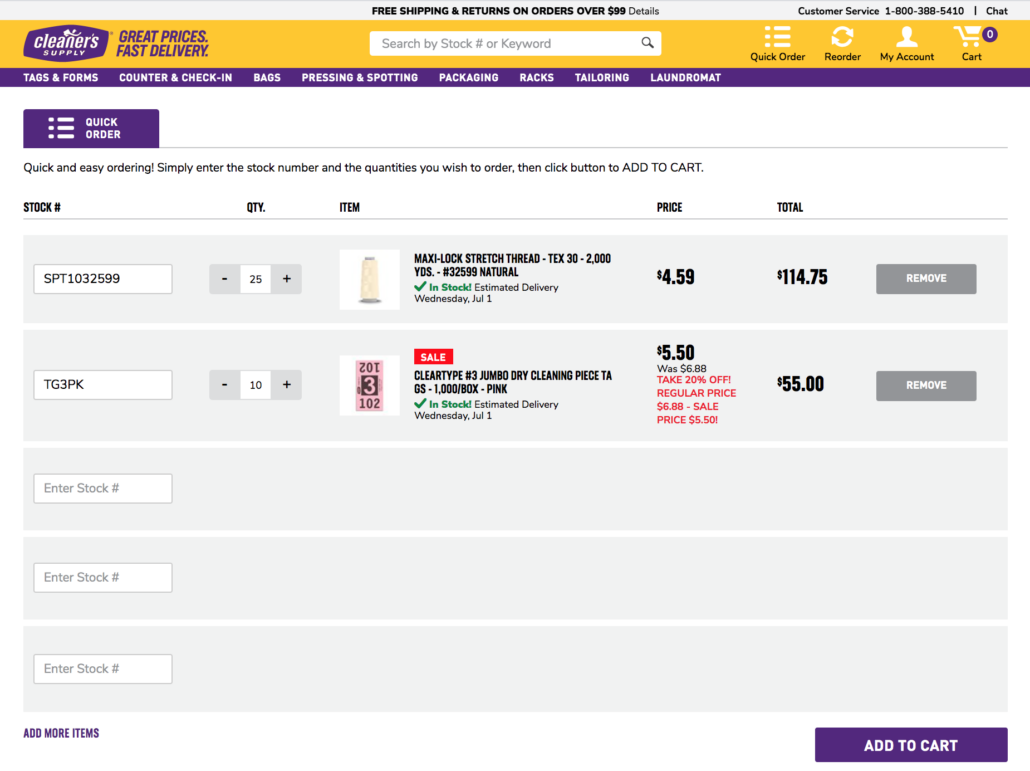
Task: Increase quantity for SPT1032599 thread
Action: point(286,279)
